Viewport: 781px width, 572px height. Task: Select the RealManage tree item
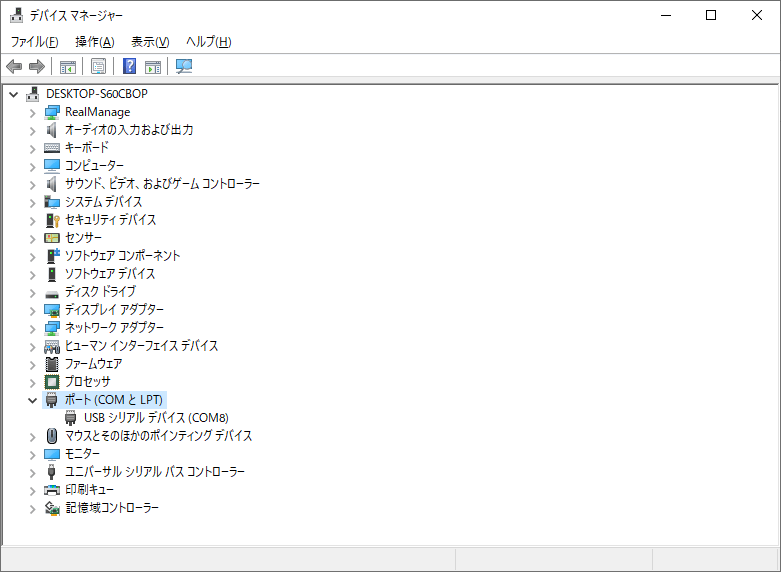(x=97, y=112)
